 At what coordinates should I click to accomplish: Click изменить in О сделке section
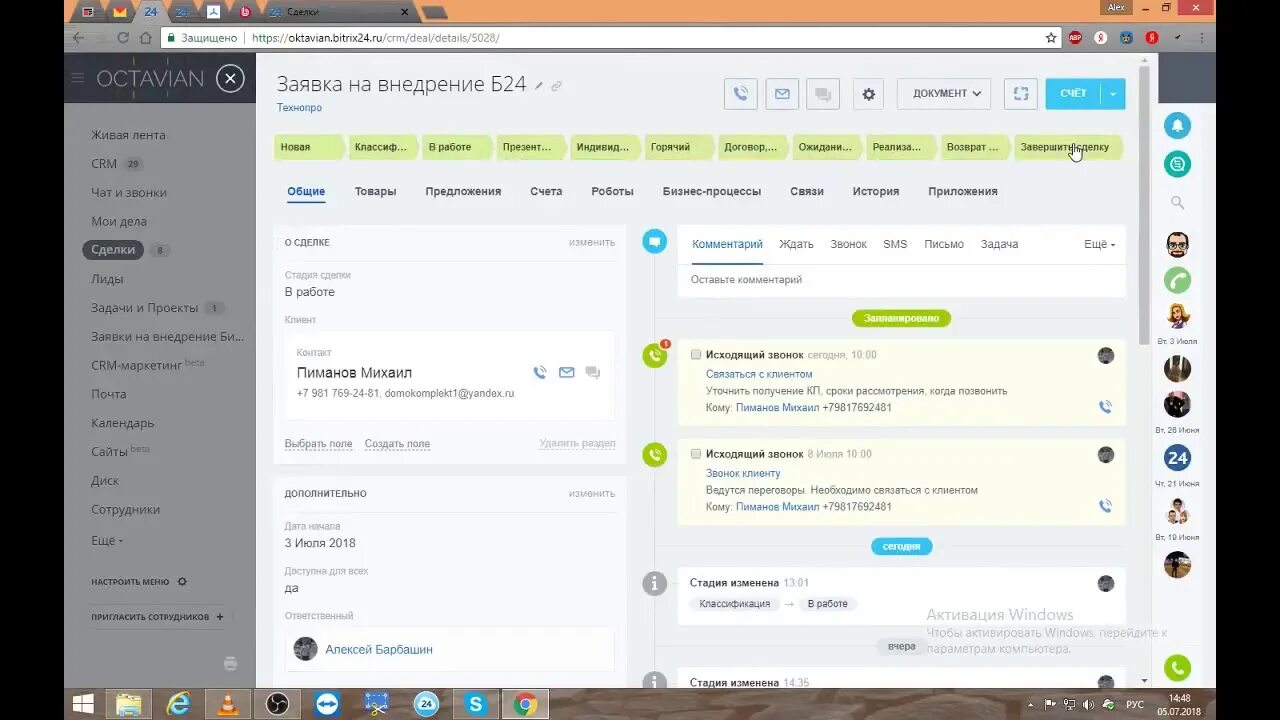(592, 242)
